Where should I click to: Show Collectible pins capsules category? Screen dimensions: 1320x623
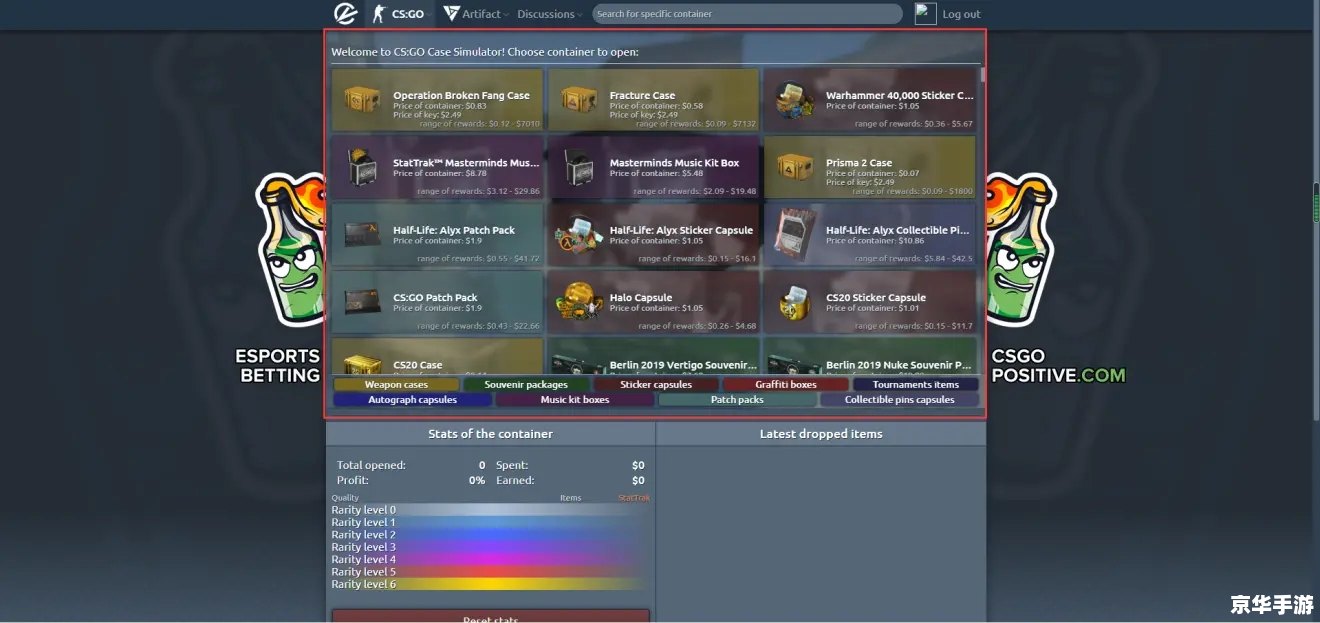[899, 399]
